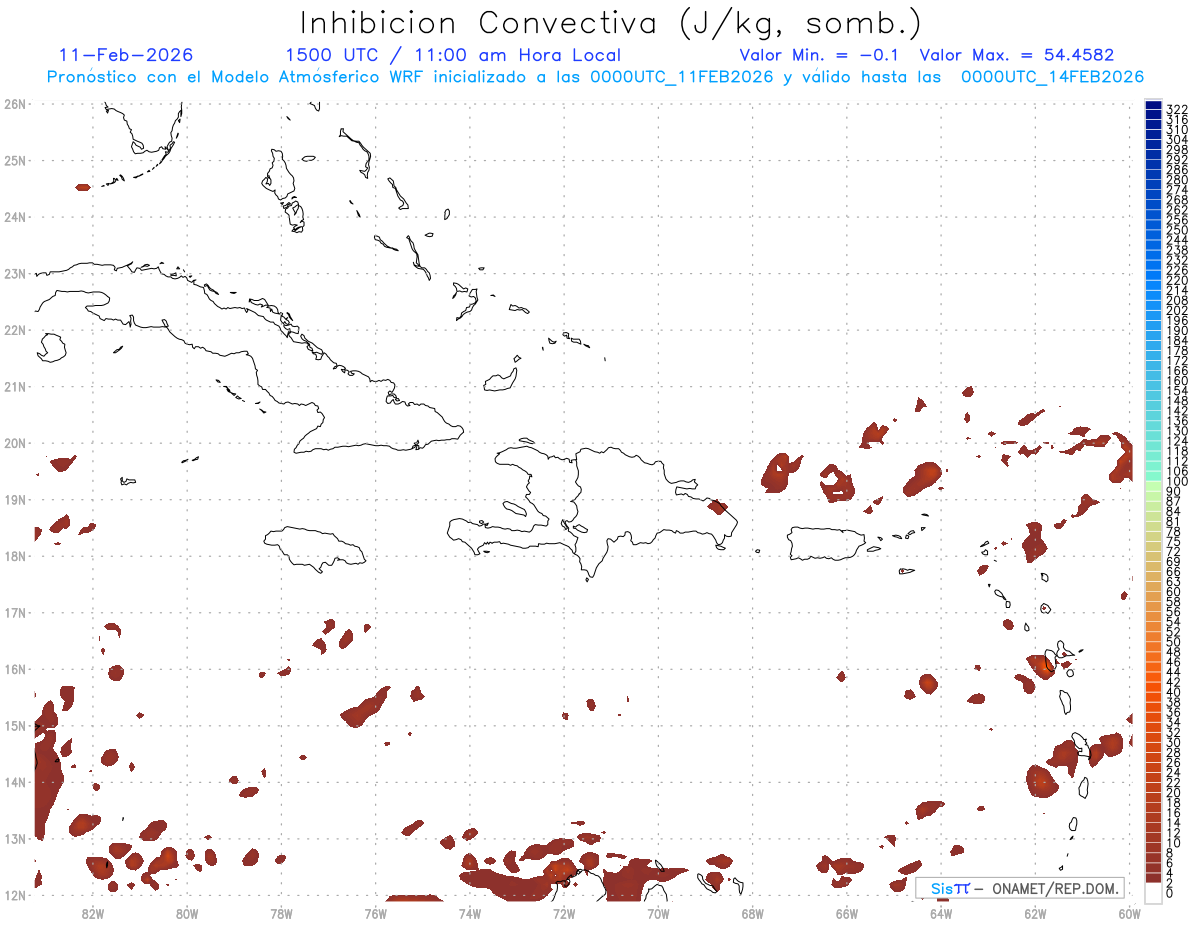Click the "22N" latitude label
The image size is (1200, 927).
(x=14, y=330)
